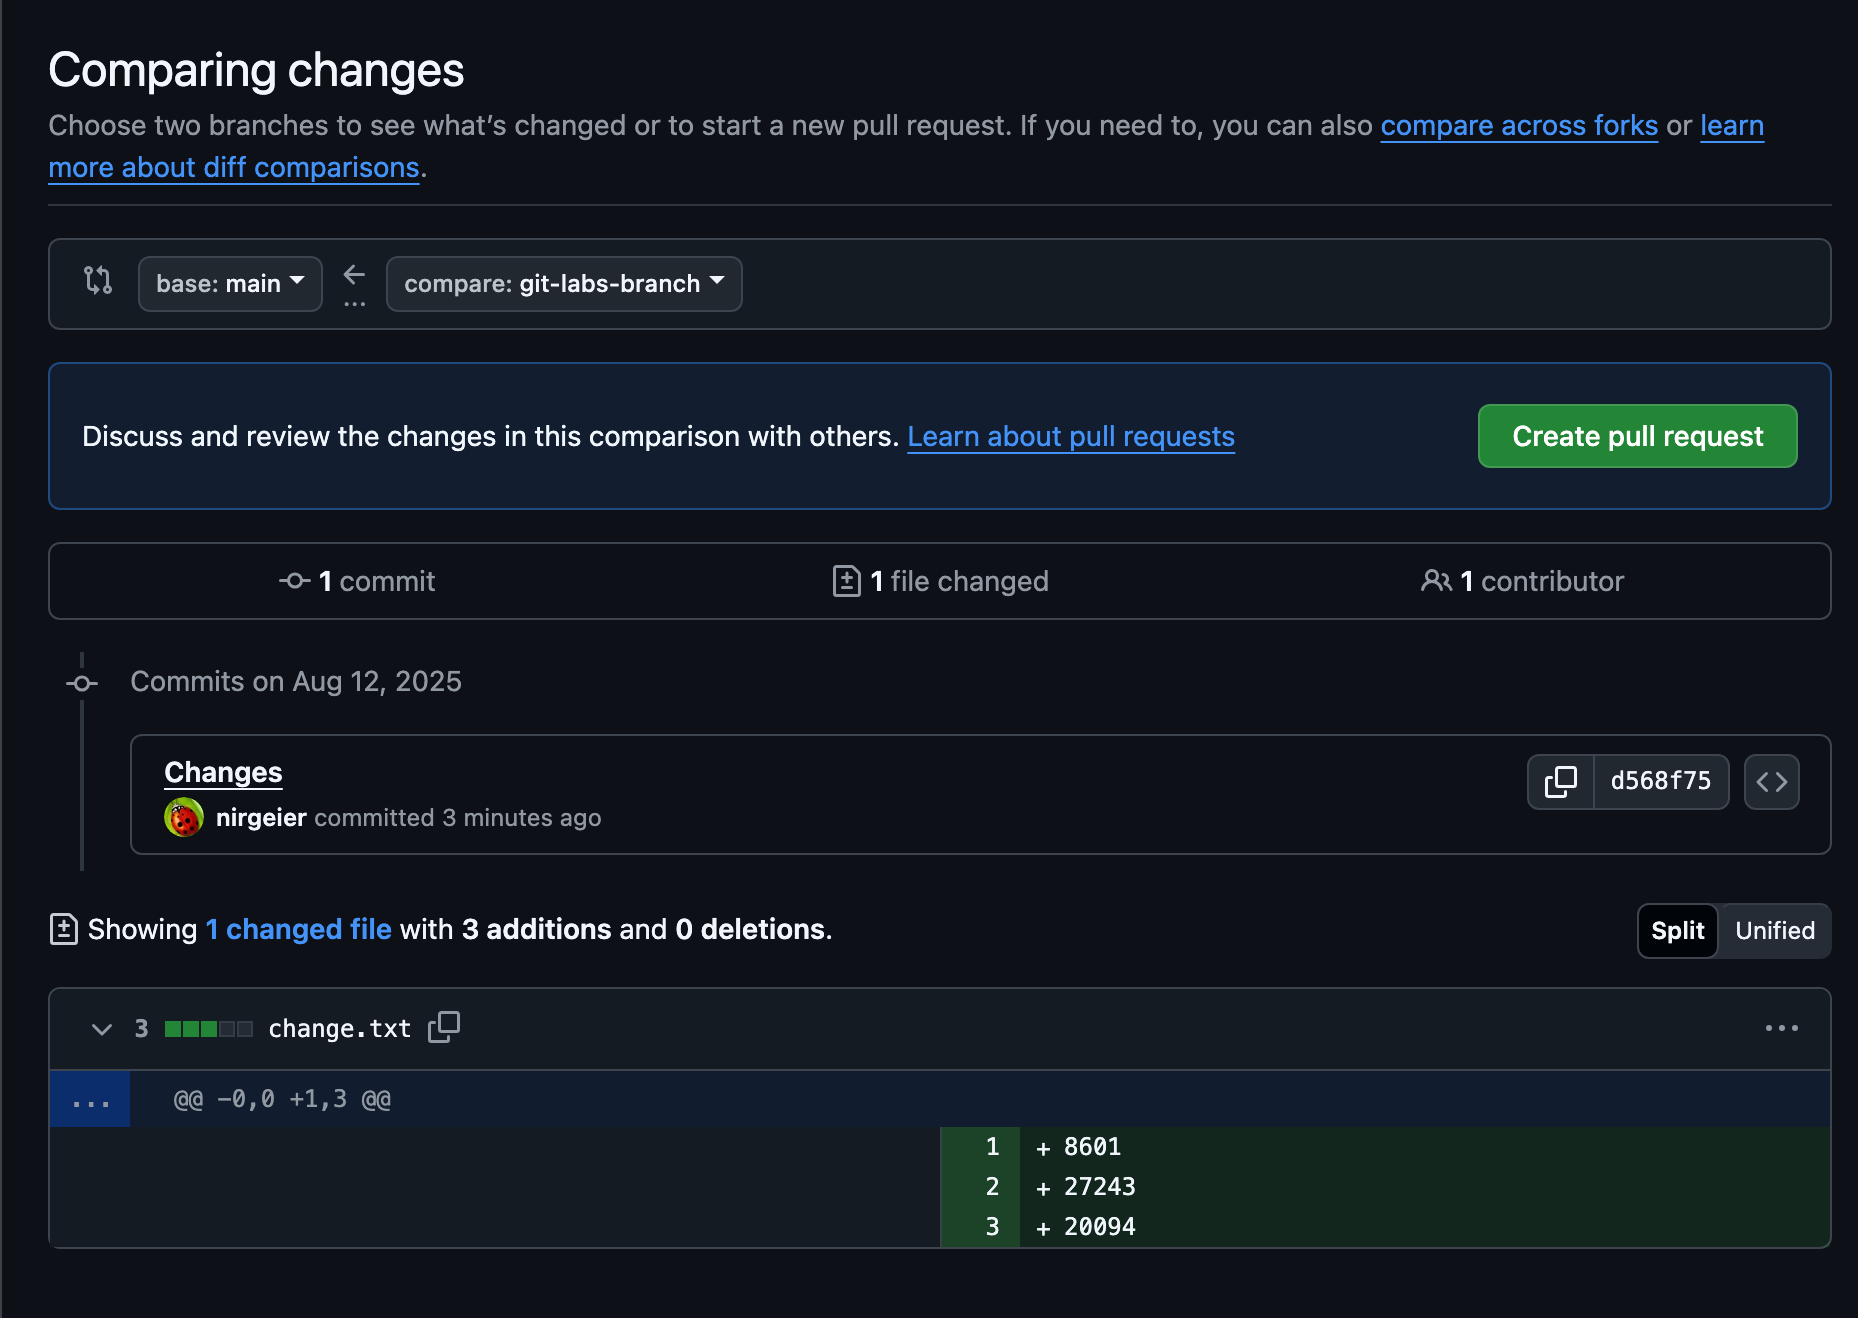Click the diffstat green bar indicator

208,1029
